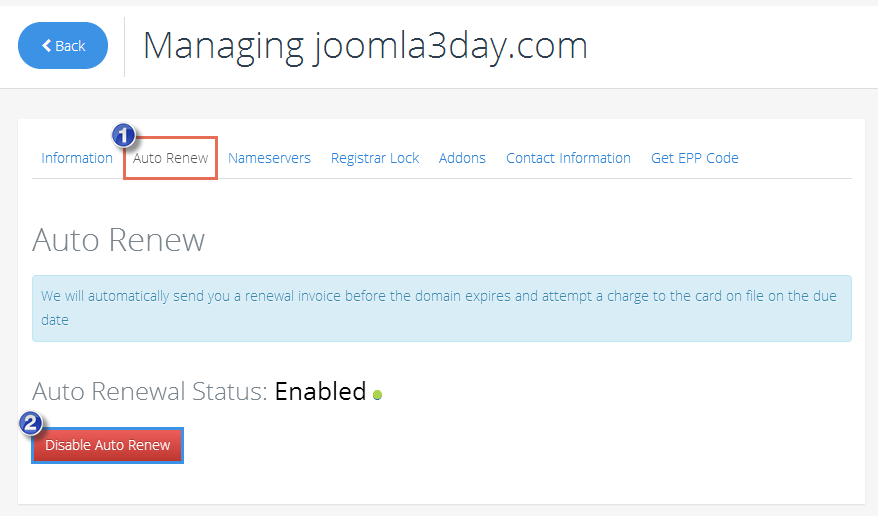Click the vertical divider beside Back button
878x516 pixels.
coord(124,46)
